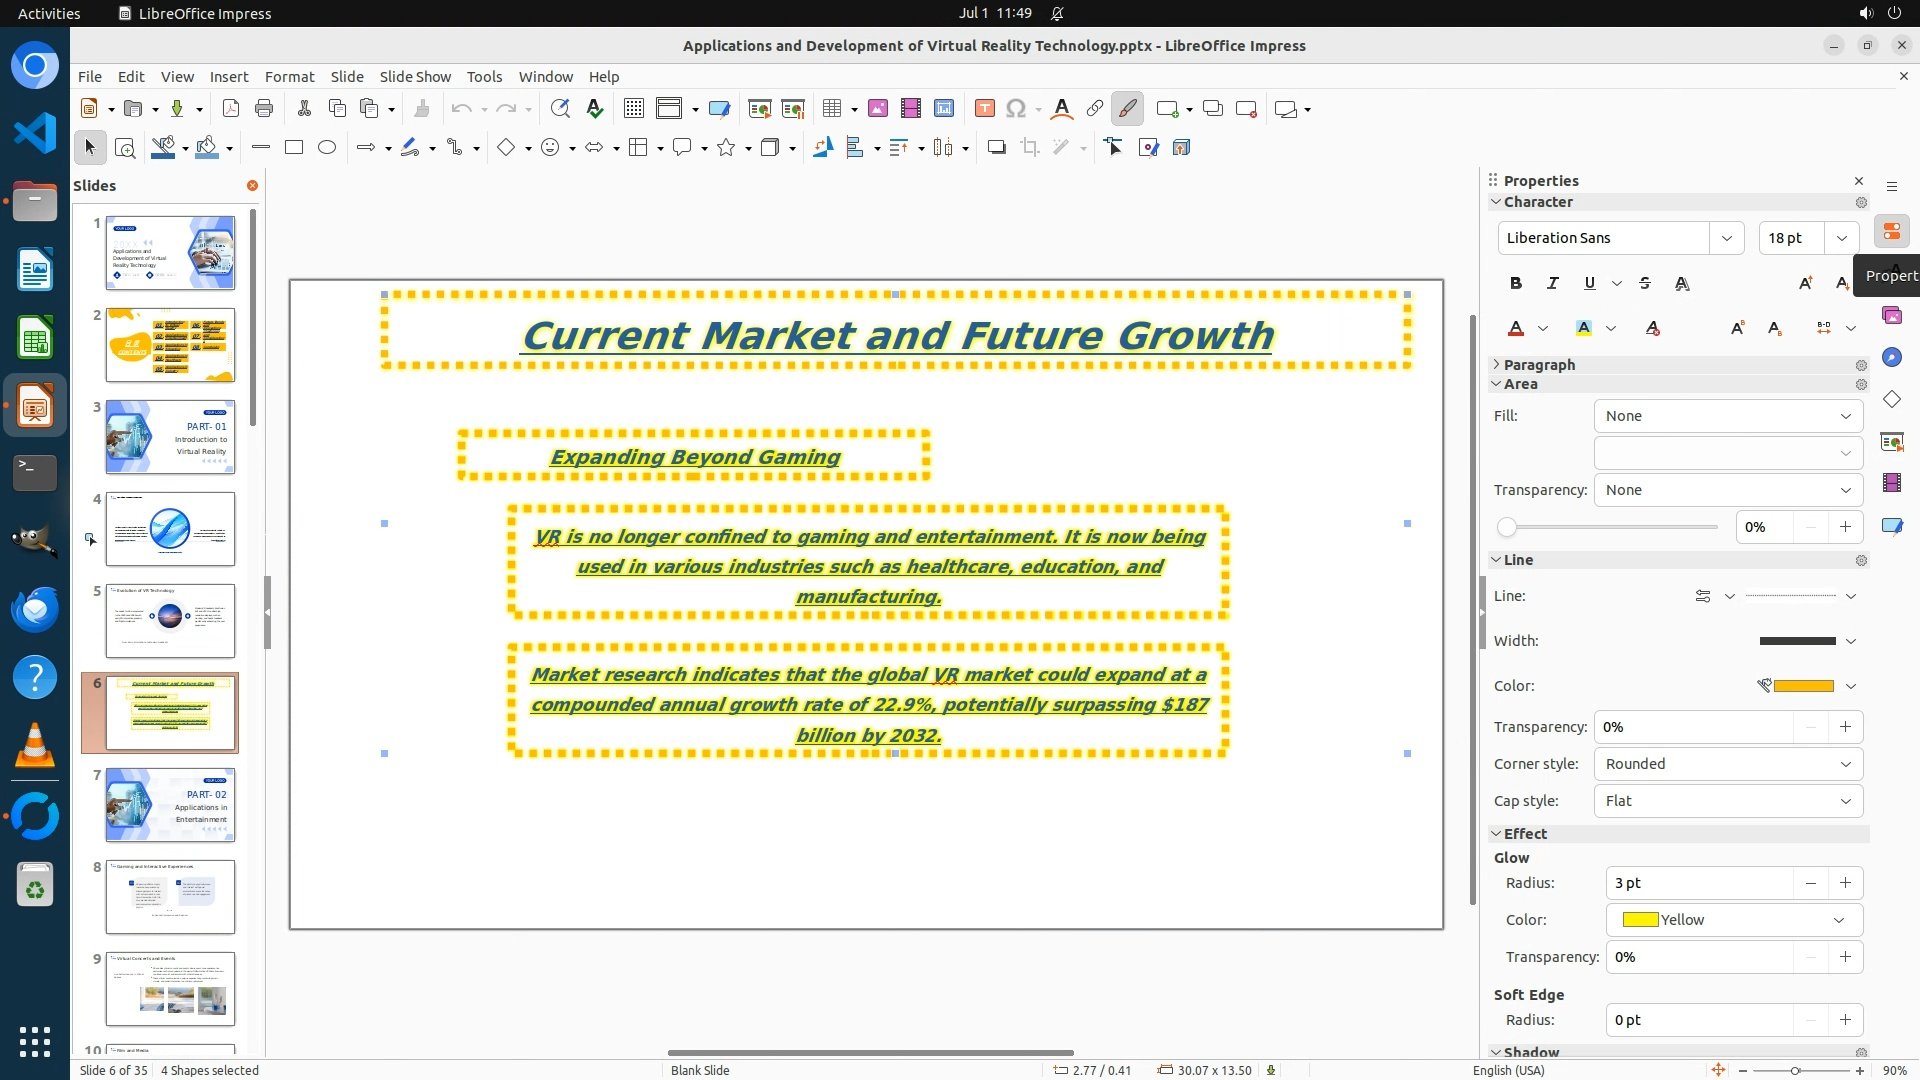
Task: Toggle Italic formatting in sidebar
Action: pyautogui.click(x=1552, y=283)
